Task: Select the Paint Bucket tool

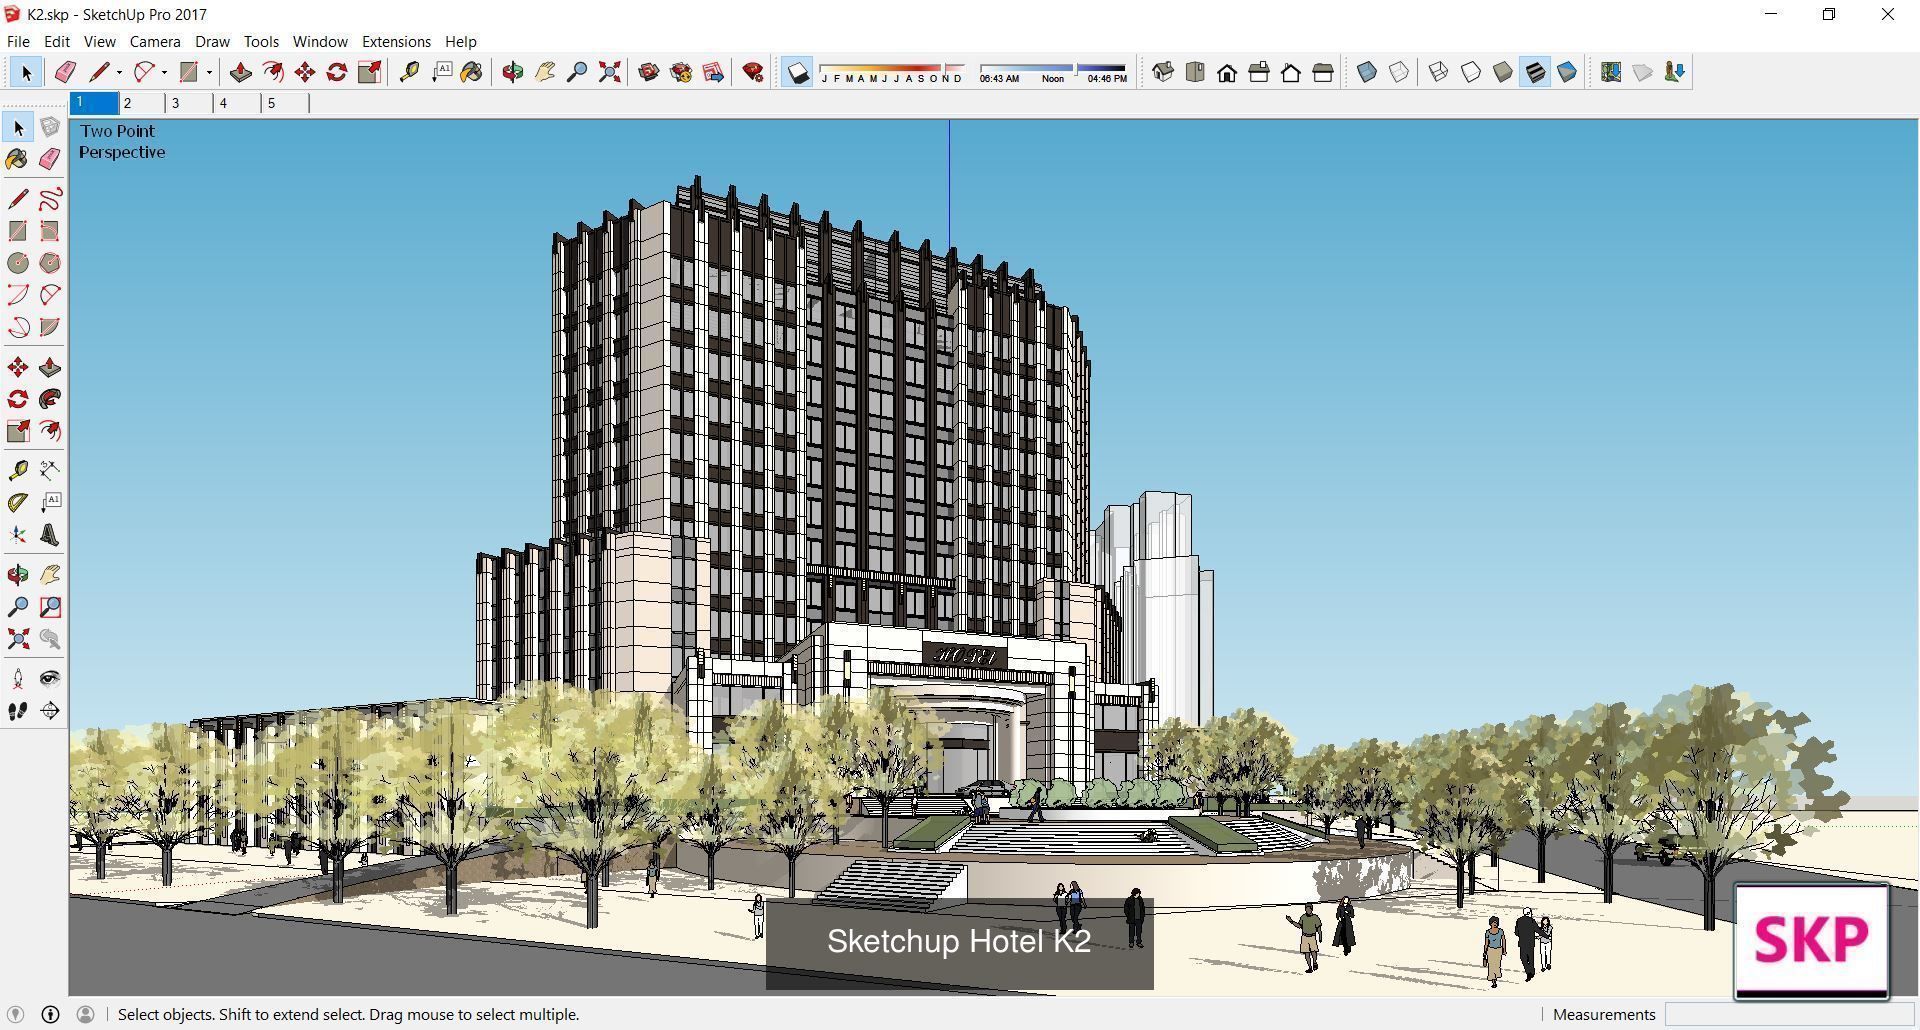Action: (x=471, y=72)
